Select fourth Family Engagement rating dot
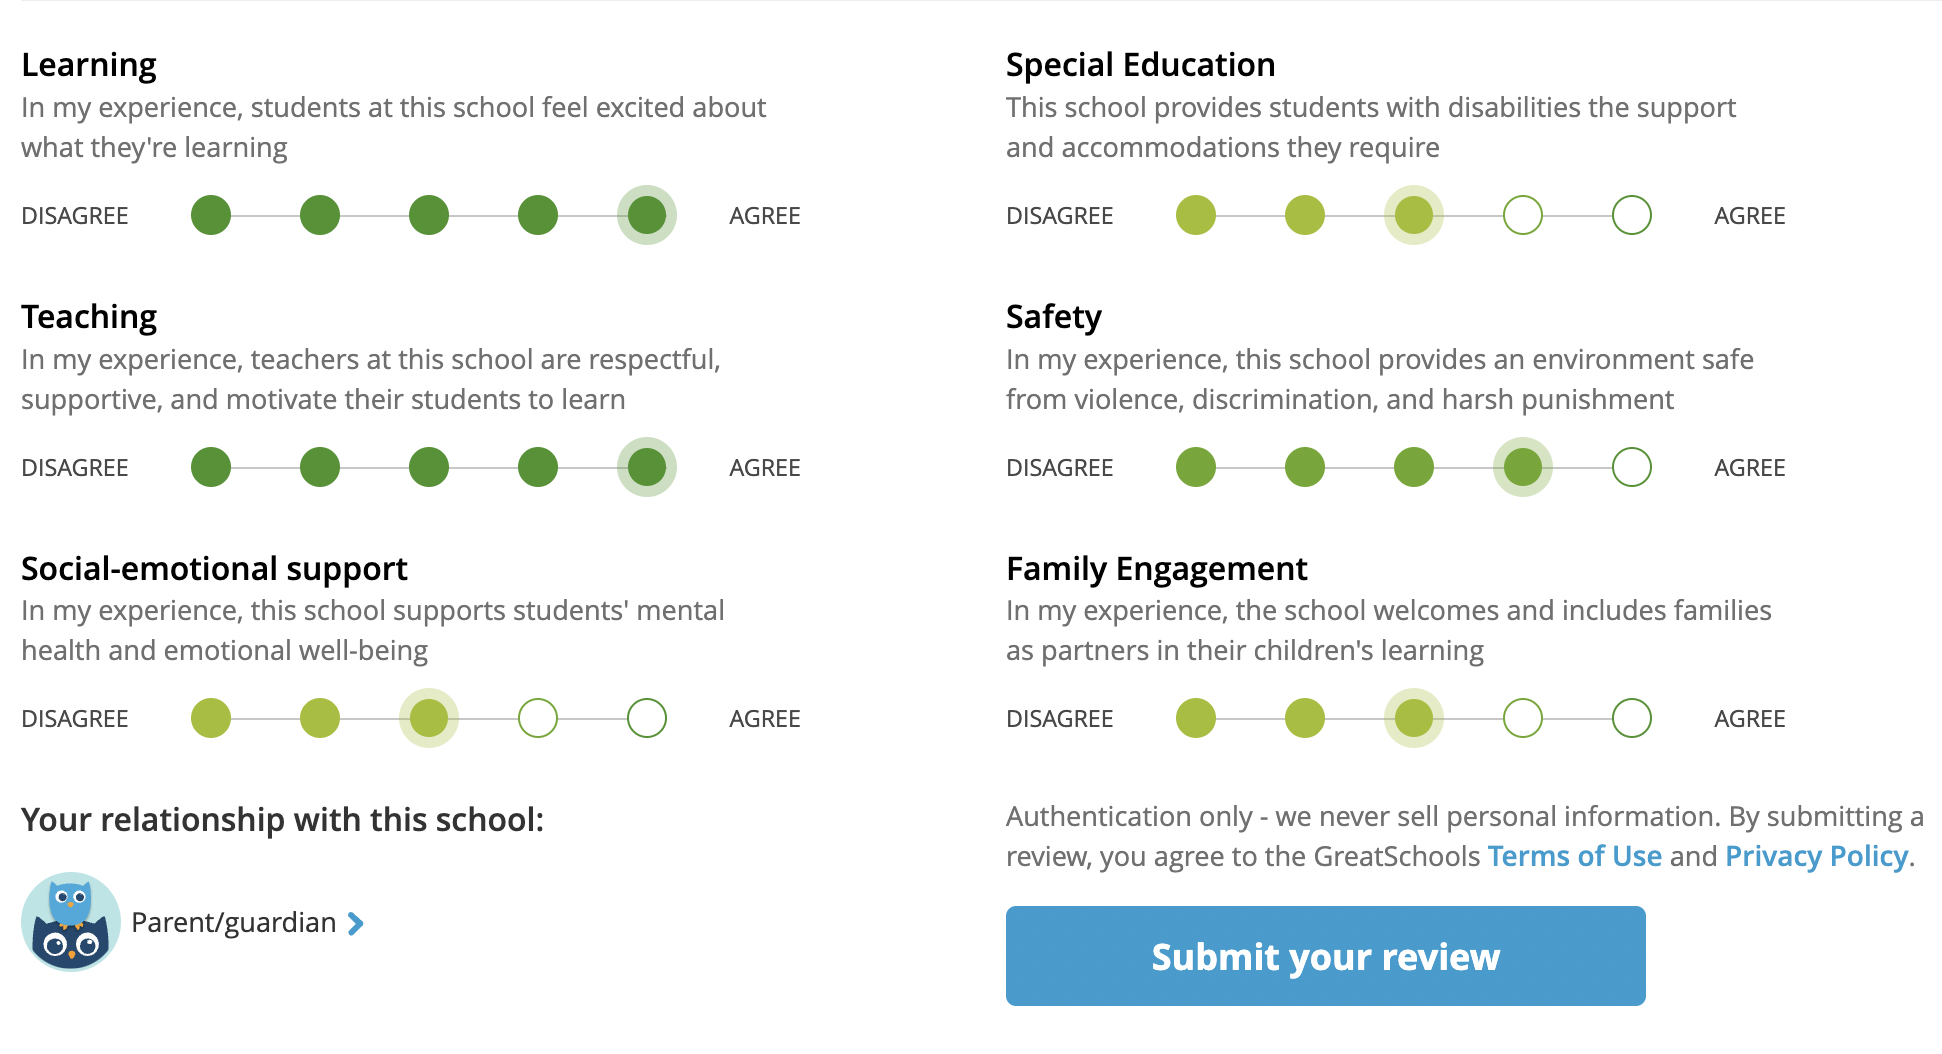The height and width of the screenshot is (1054, 1942). 1523,718
